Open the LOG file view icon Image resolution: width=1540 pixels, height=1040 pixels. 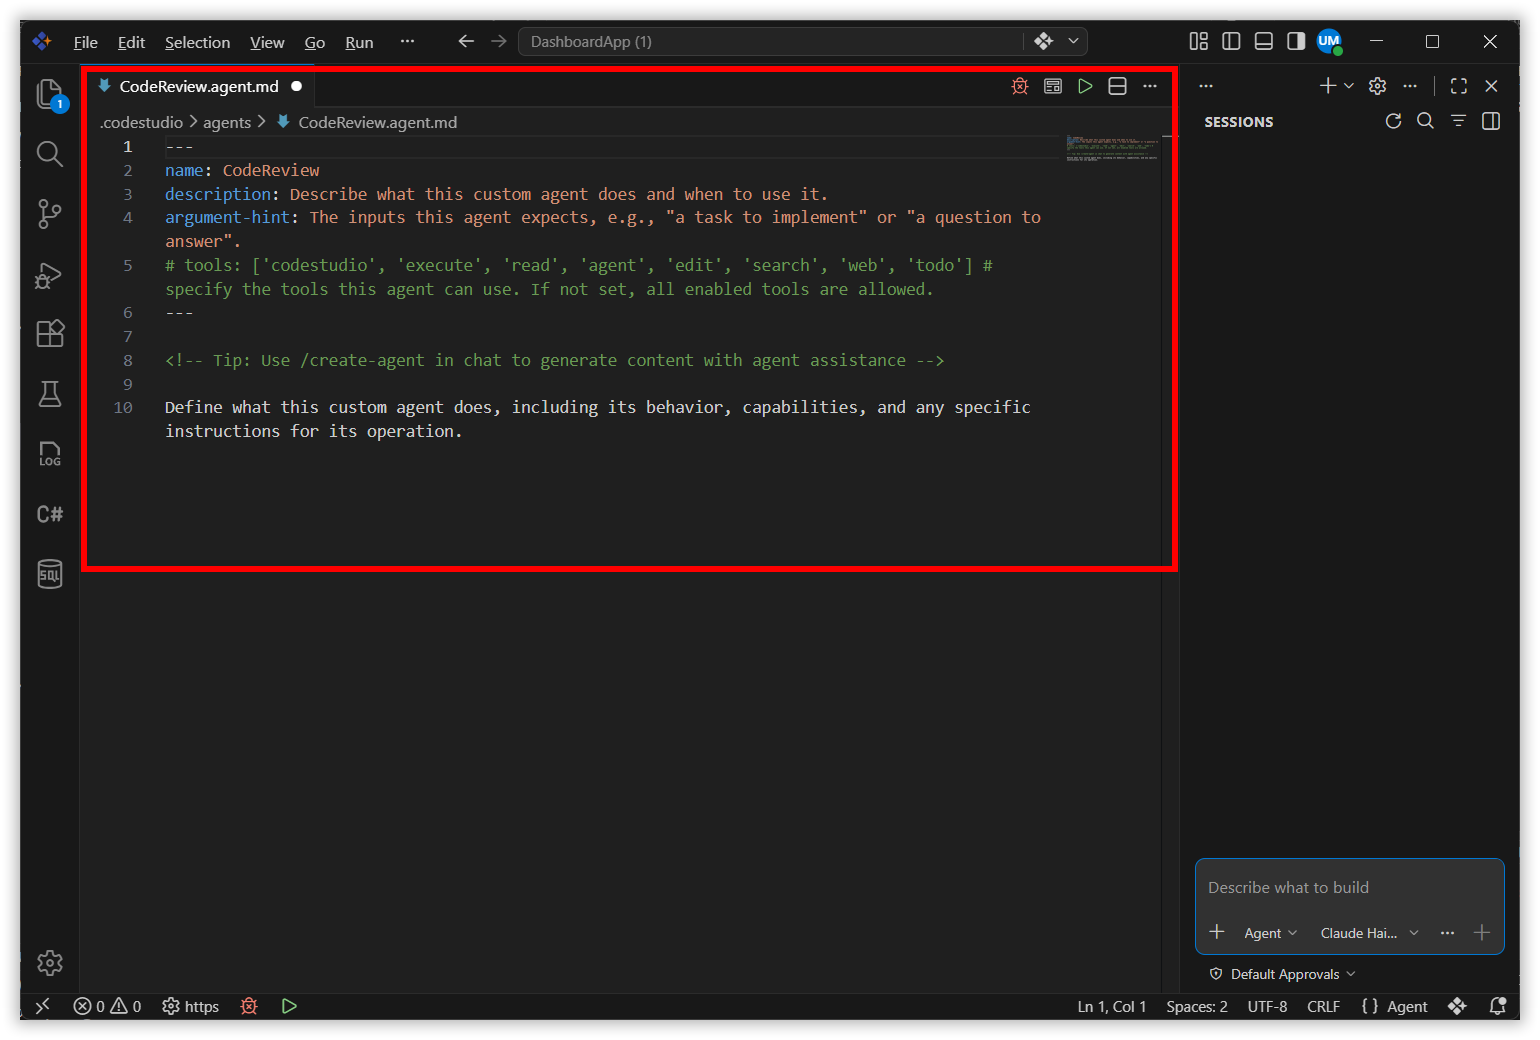[50, 454]
